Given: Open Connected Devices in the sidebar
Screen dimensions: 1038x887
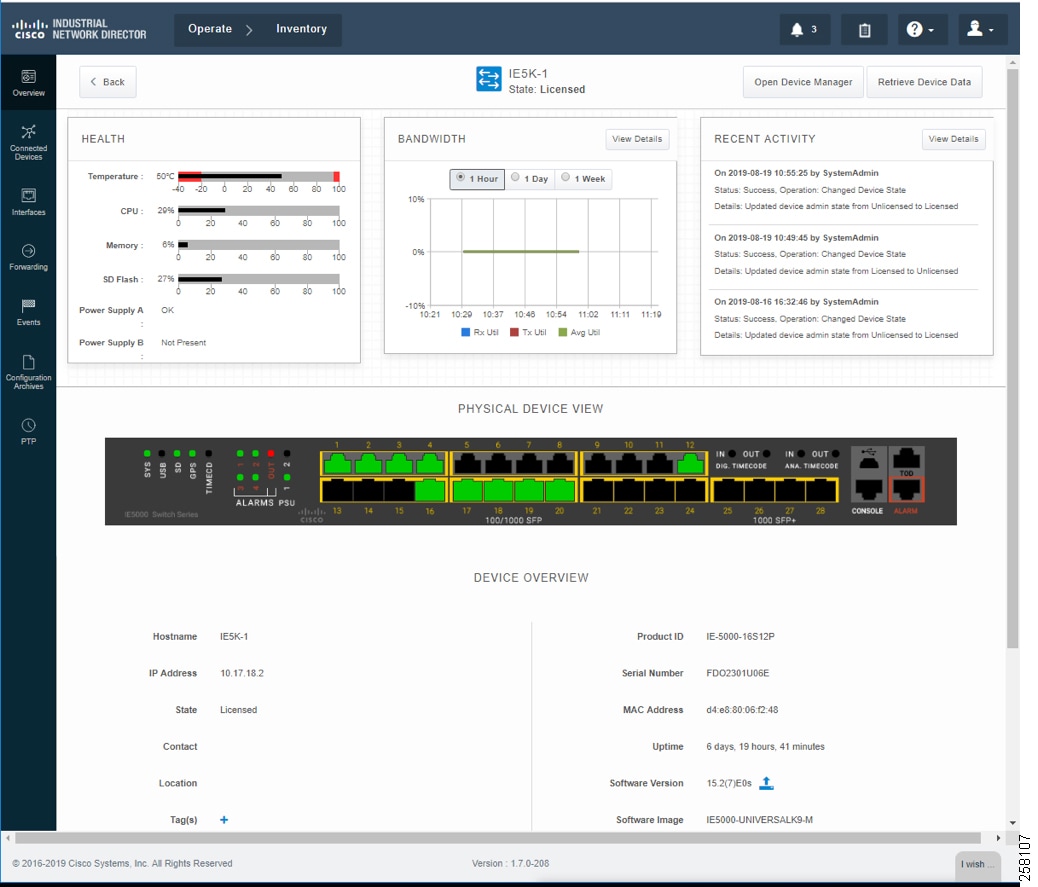Looking at the screenshot, I should (28, 142).
